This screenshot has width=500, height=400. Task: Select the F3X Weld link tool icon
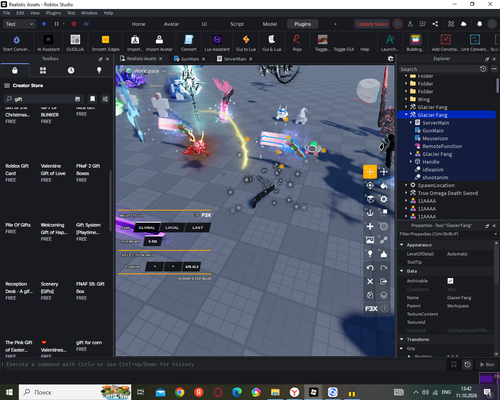tap(384, 240)
